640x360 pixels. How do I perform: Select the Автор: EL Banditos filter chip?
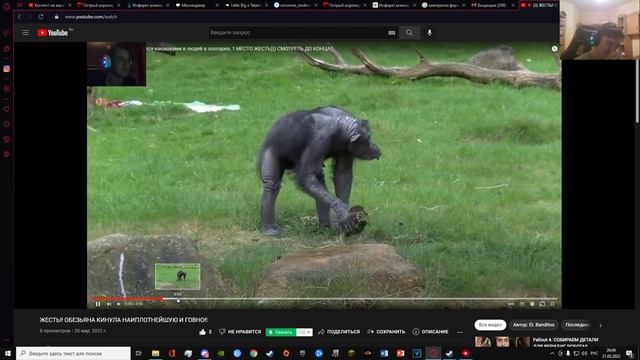[533, 325]
